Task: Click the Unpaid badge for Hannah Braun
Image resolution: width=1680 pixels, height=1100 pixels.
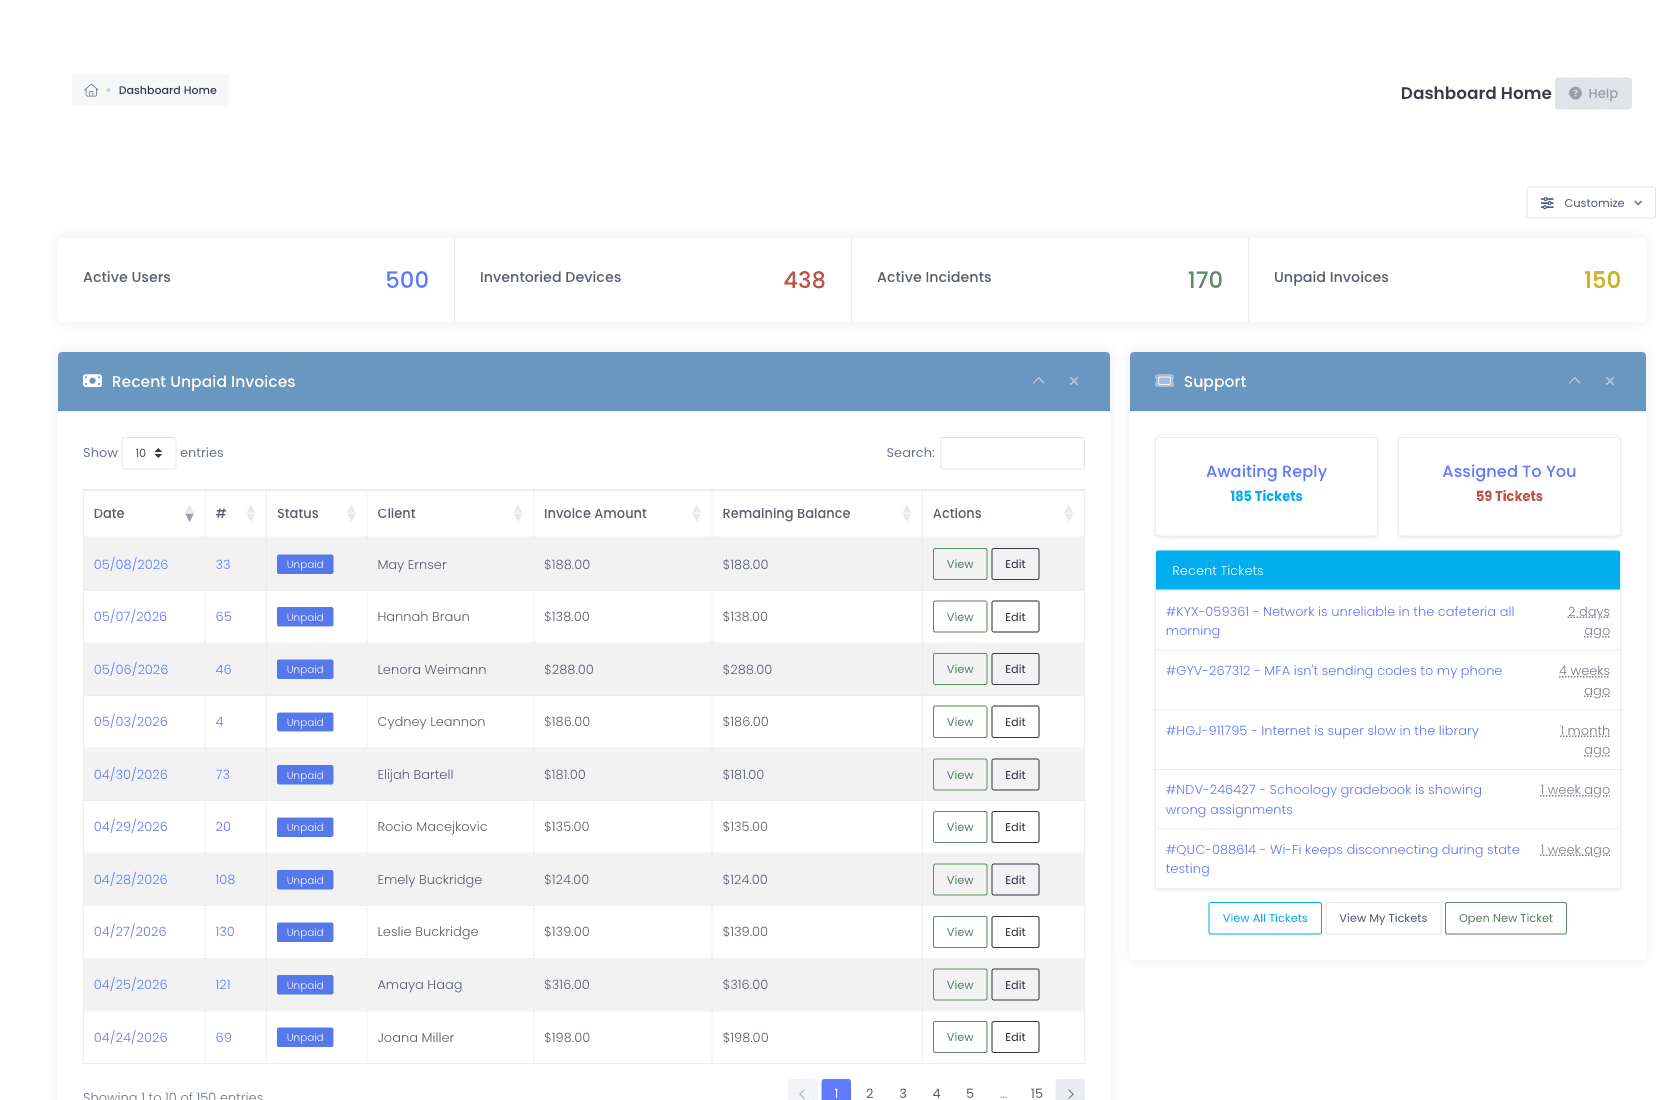Action: tap(305, 617)
